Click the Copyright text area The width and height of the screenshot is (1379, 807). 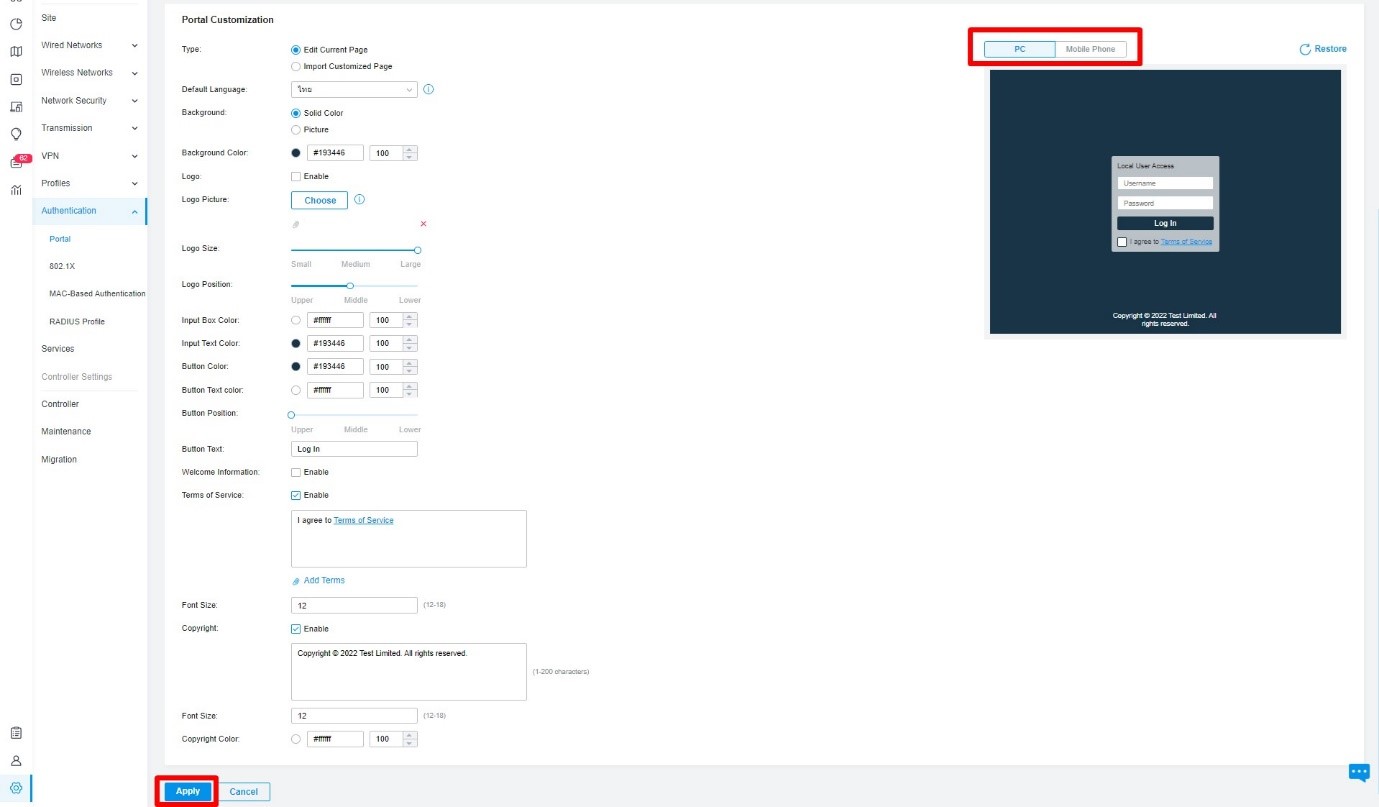409,672
